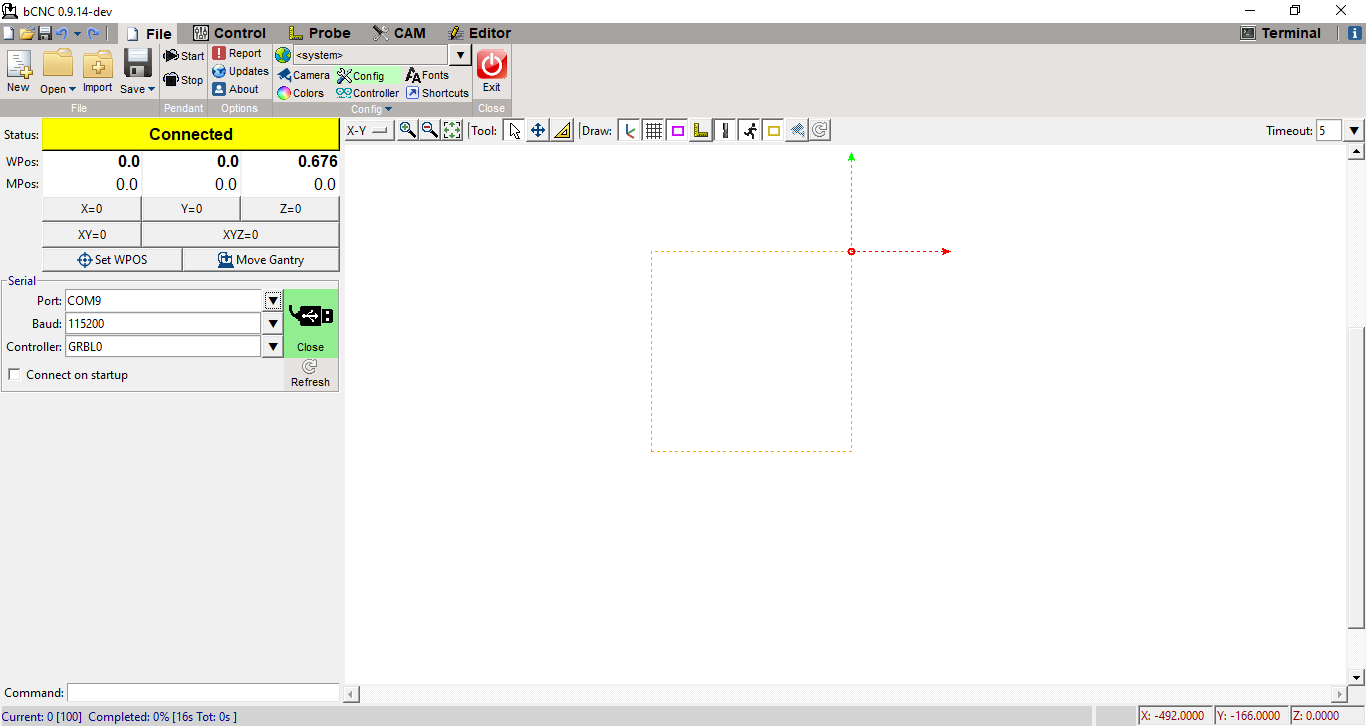Toggle drawing of the rapid motion runner
The height and width of the screenshot is (726, 1366).
click(749, 130)
